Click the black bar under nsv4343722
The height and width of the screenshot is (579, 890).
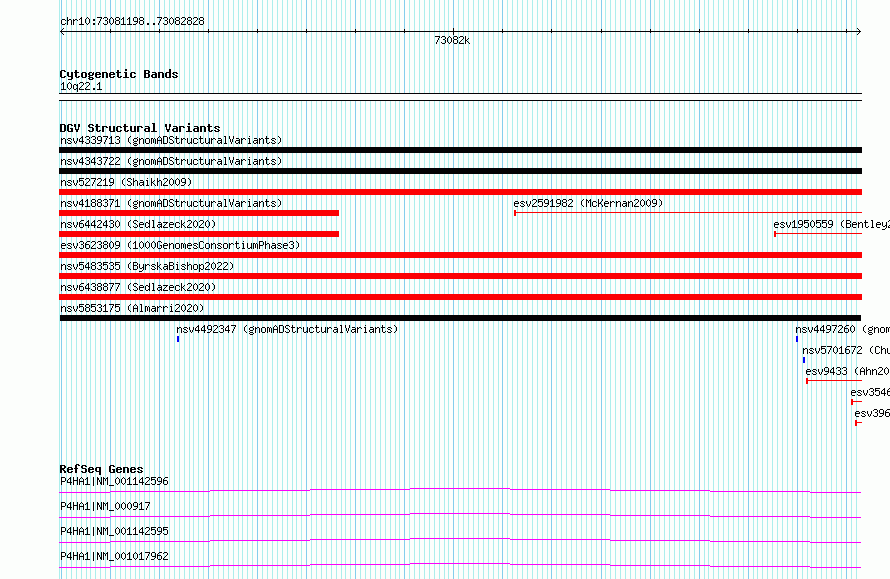(x=460, y=171)
